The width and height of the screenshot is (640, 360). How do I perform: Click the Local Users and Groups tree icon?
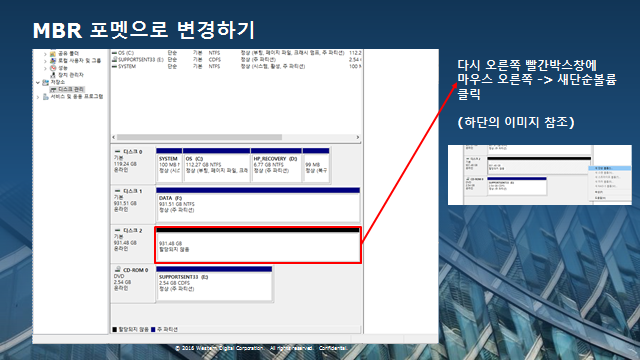[53, 61]
